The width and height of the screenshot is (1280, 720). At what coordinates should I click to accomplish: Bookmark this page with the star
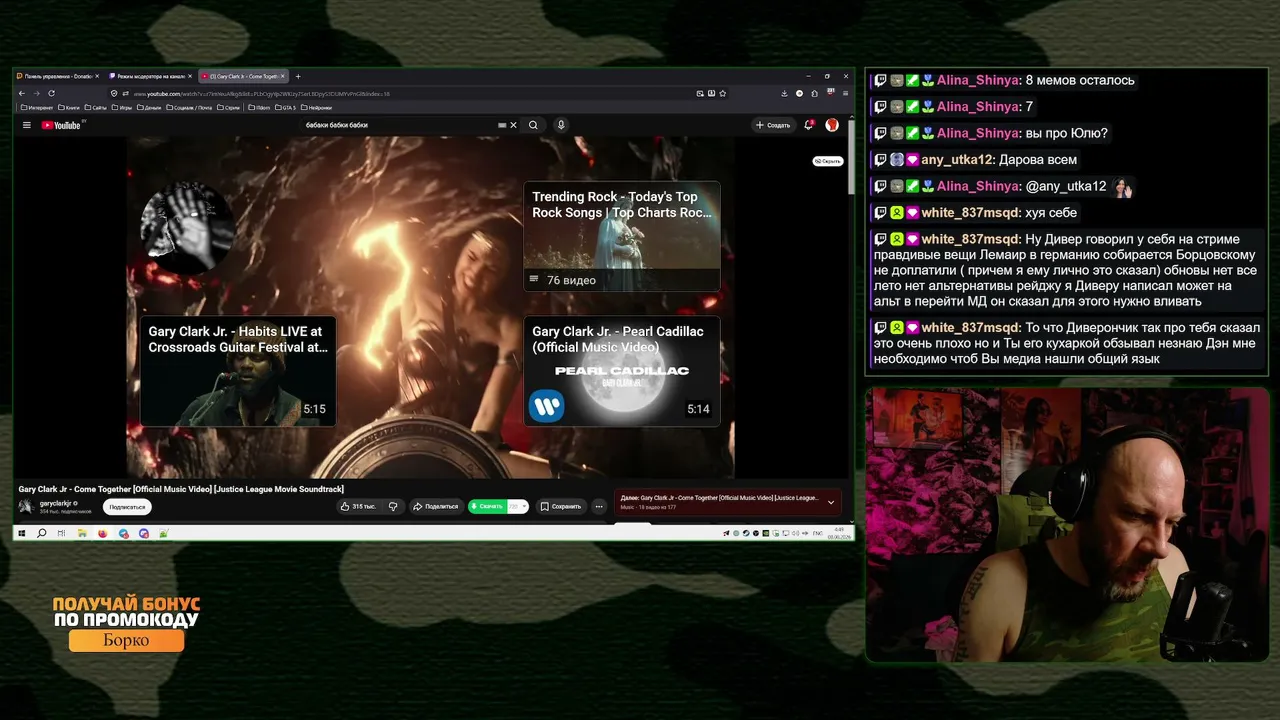click(x=723, y=93)
